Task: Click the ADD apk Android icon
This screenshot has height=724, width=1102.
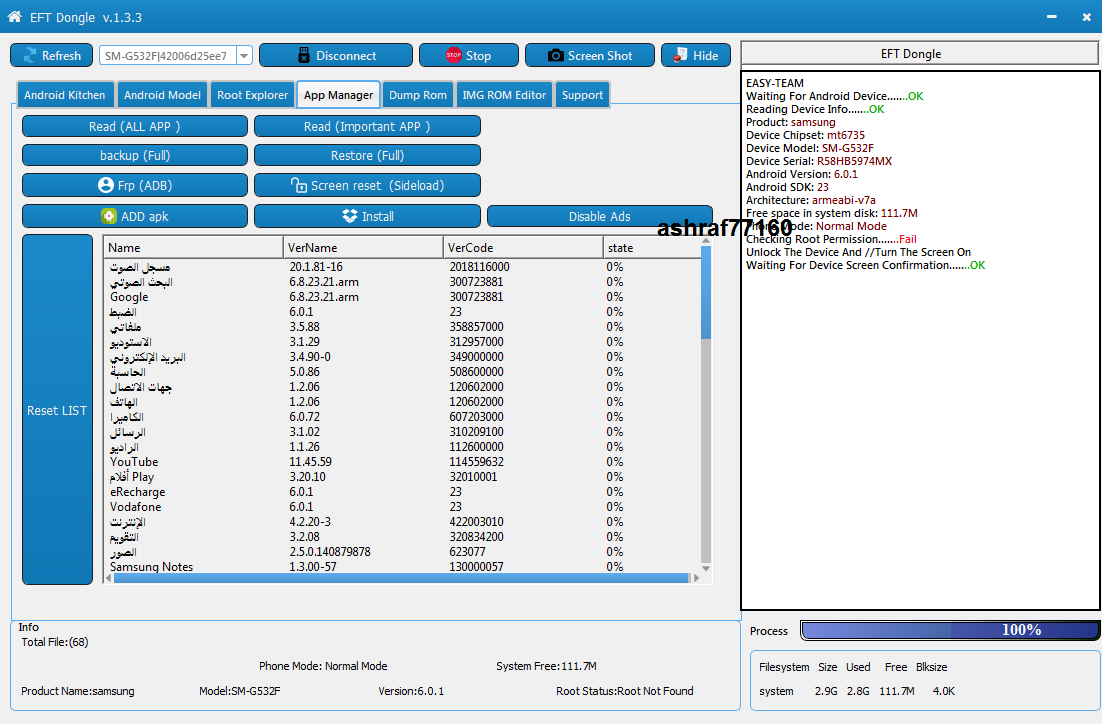Action: 108,216
